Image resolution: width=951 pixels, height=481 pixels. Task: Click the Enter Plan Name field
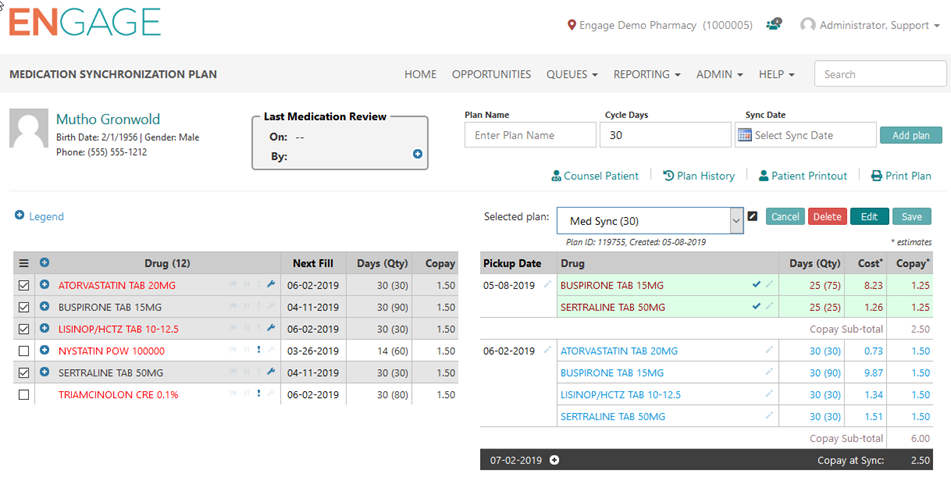click(530, 135)
